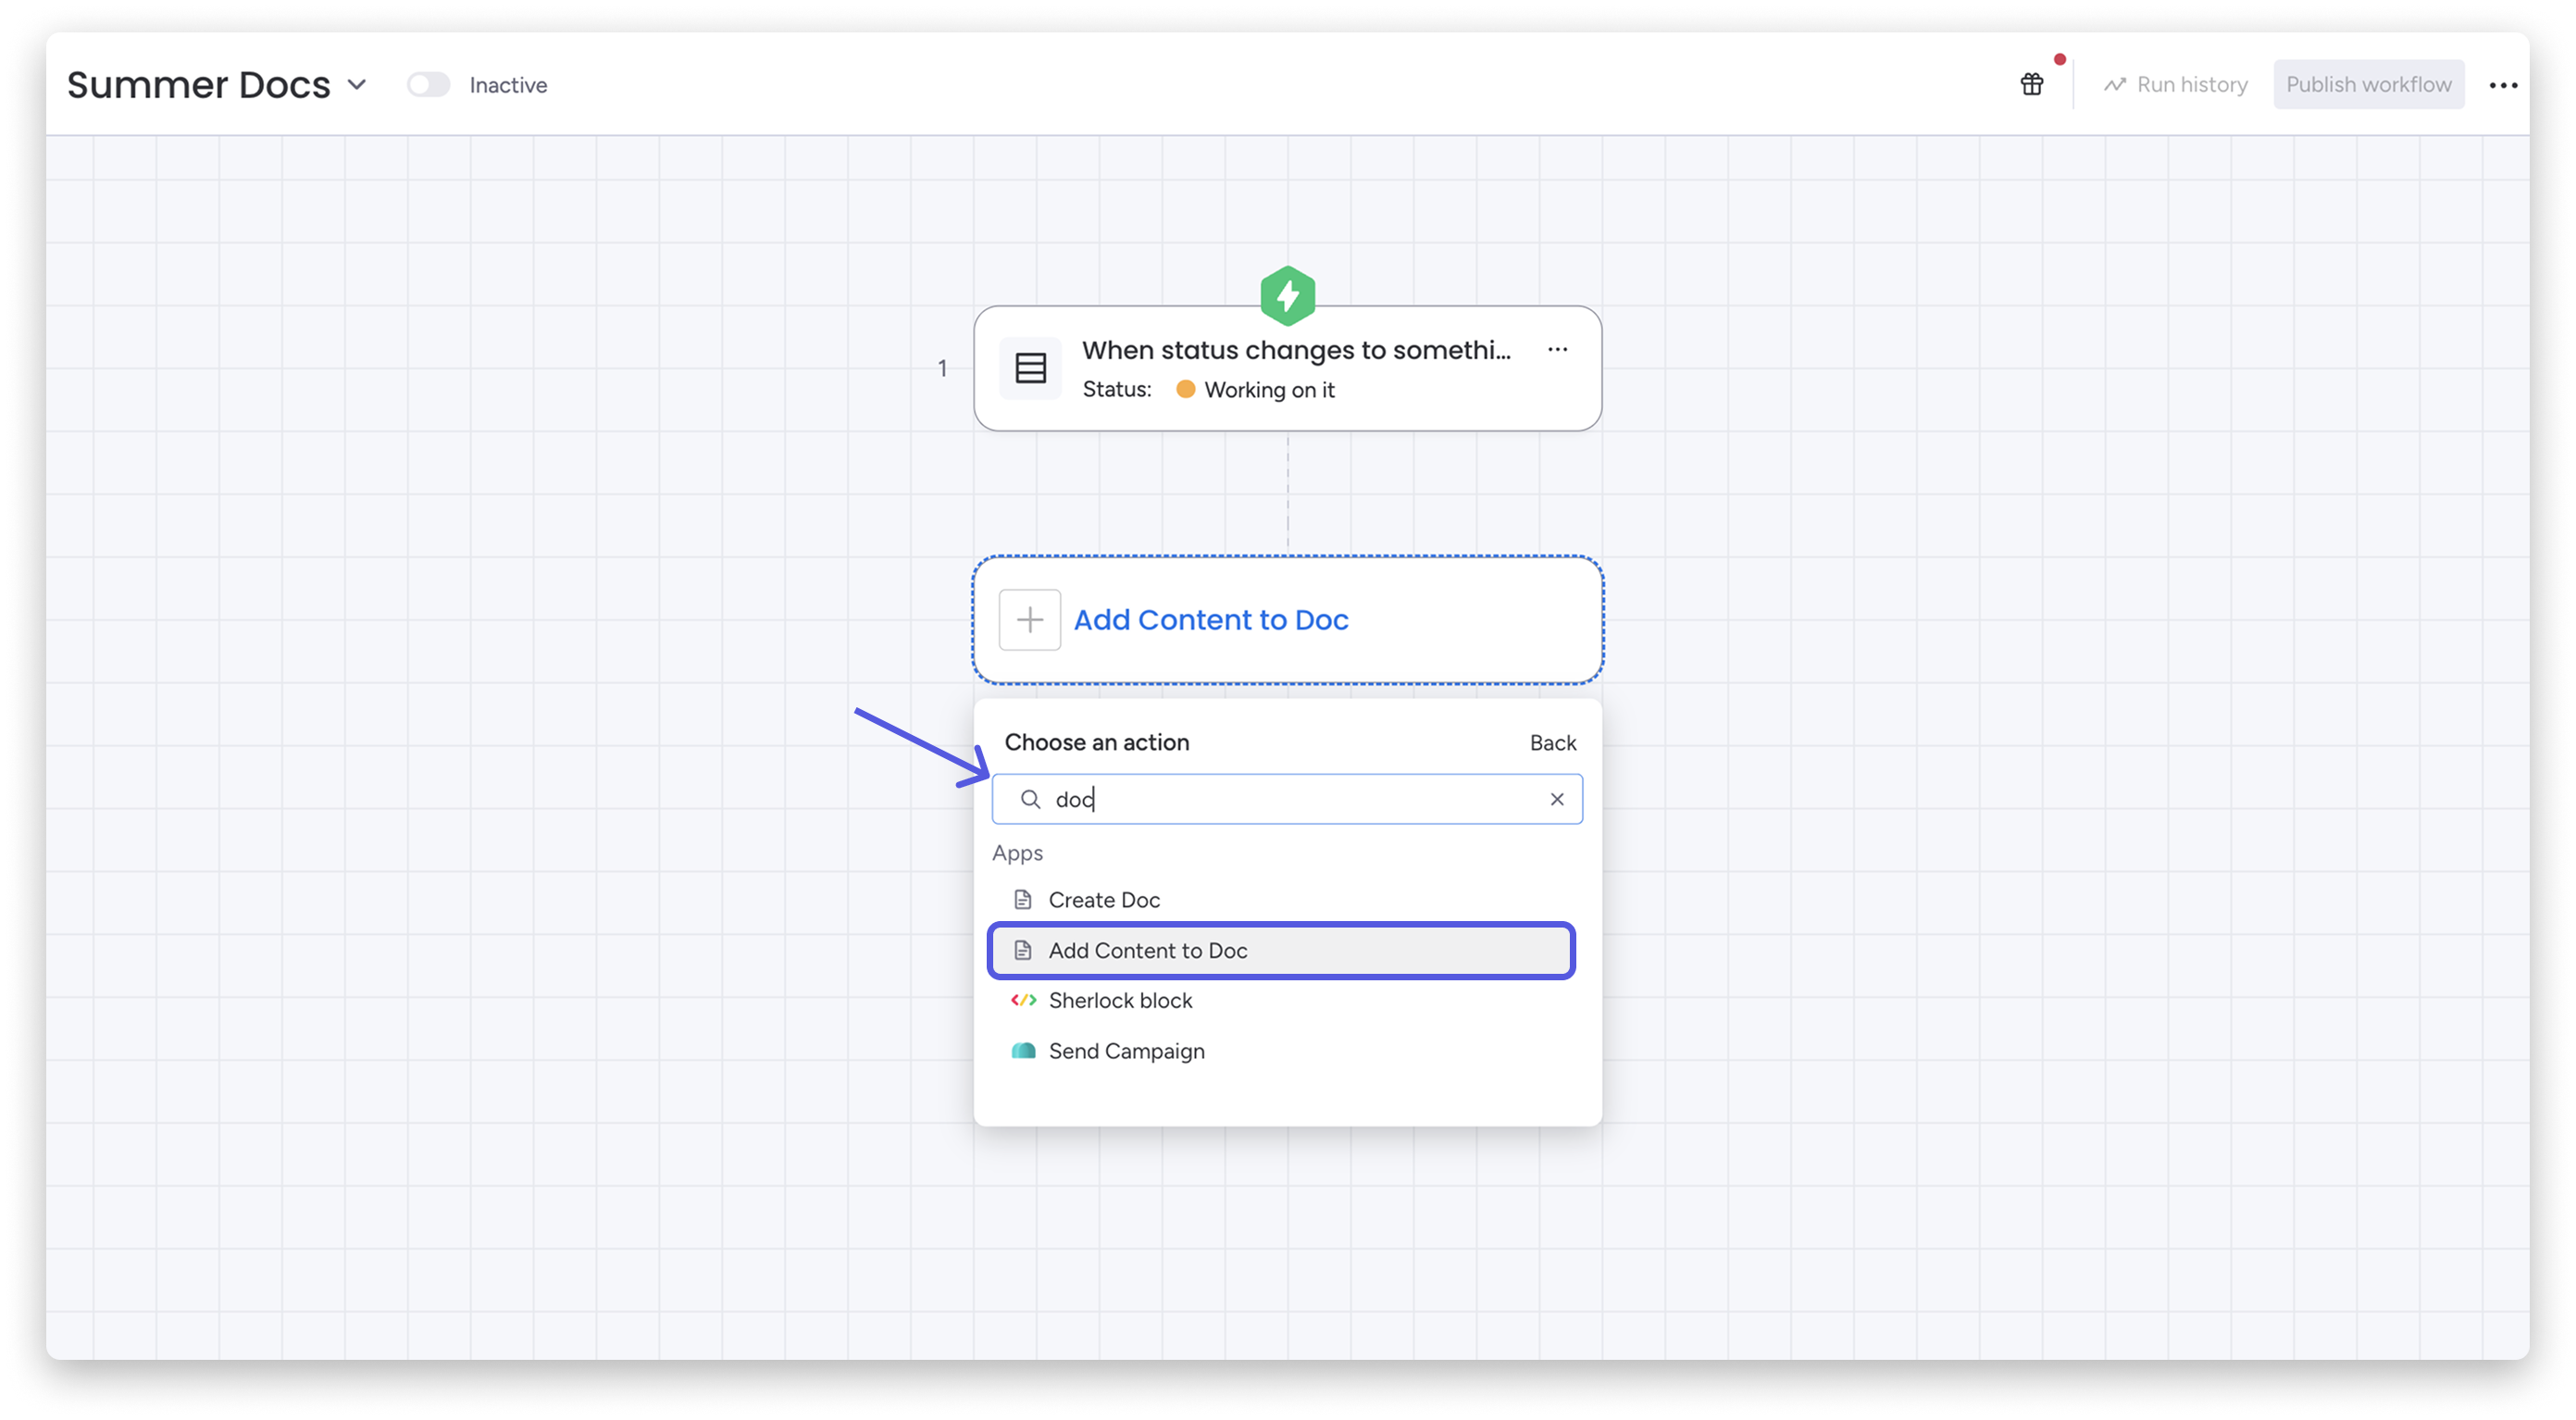Click the code icon beside Sherlock block
Screen dimensions: 2576x1420
1022,1000
